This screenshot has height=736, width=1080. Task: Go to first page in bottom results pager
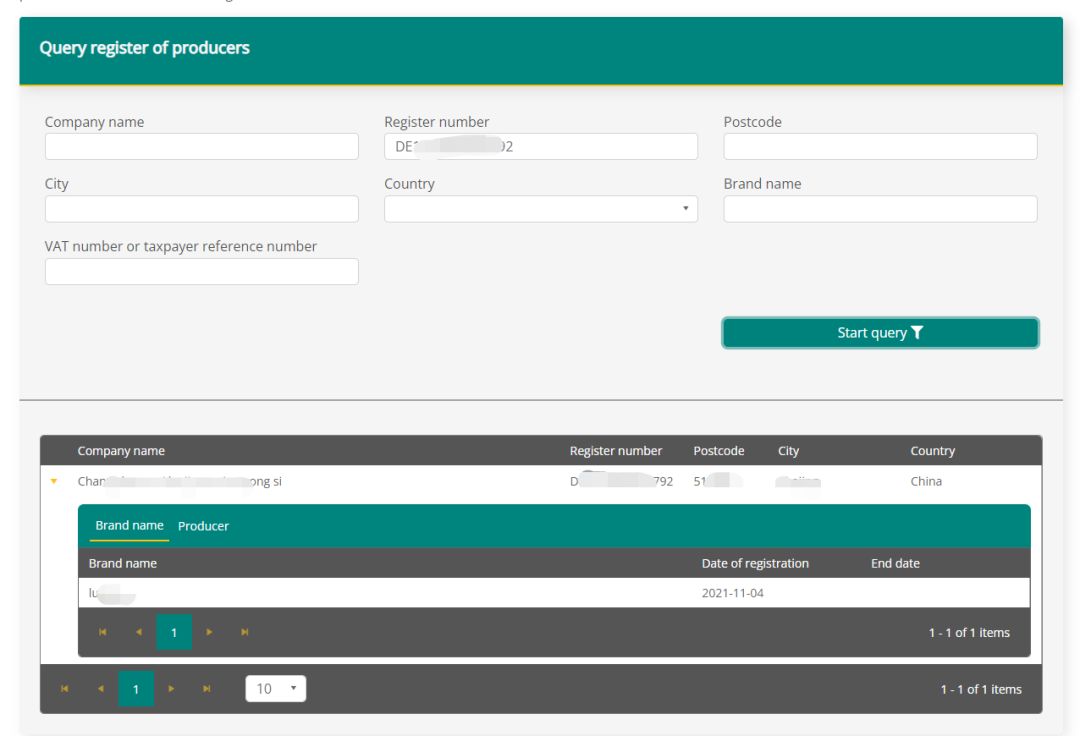click(x=64, y=689)
